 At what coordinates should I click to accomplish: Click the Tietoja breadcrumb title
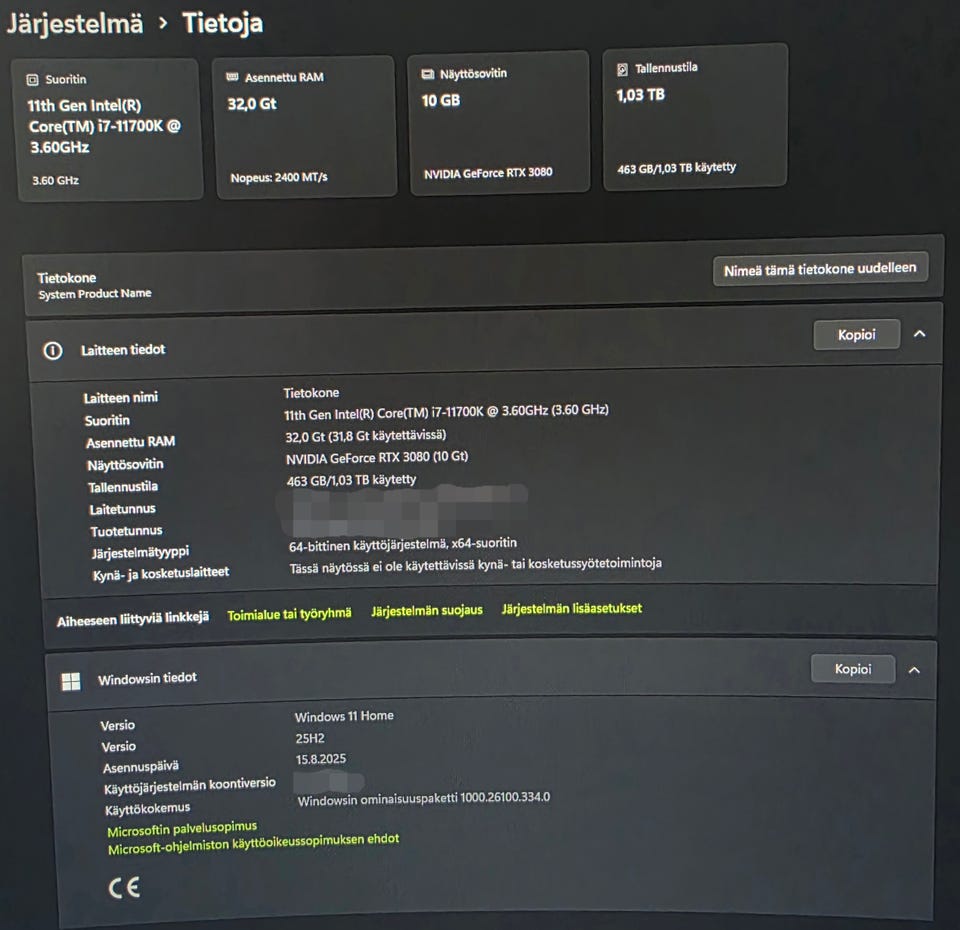coord(223,23)
